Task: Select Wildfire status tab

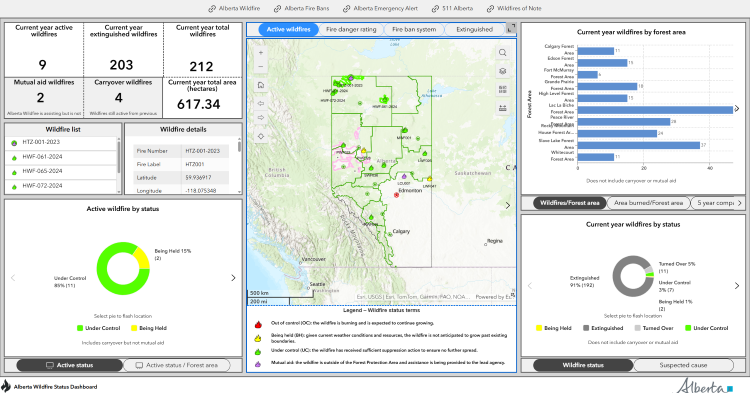Action: click(x=583, y=365)
